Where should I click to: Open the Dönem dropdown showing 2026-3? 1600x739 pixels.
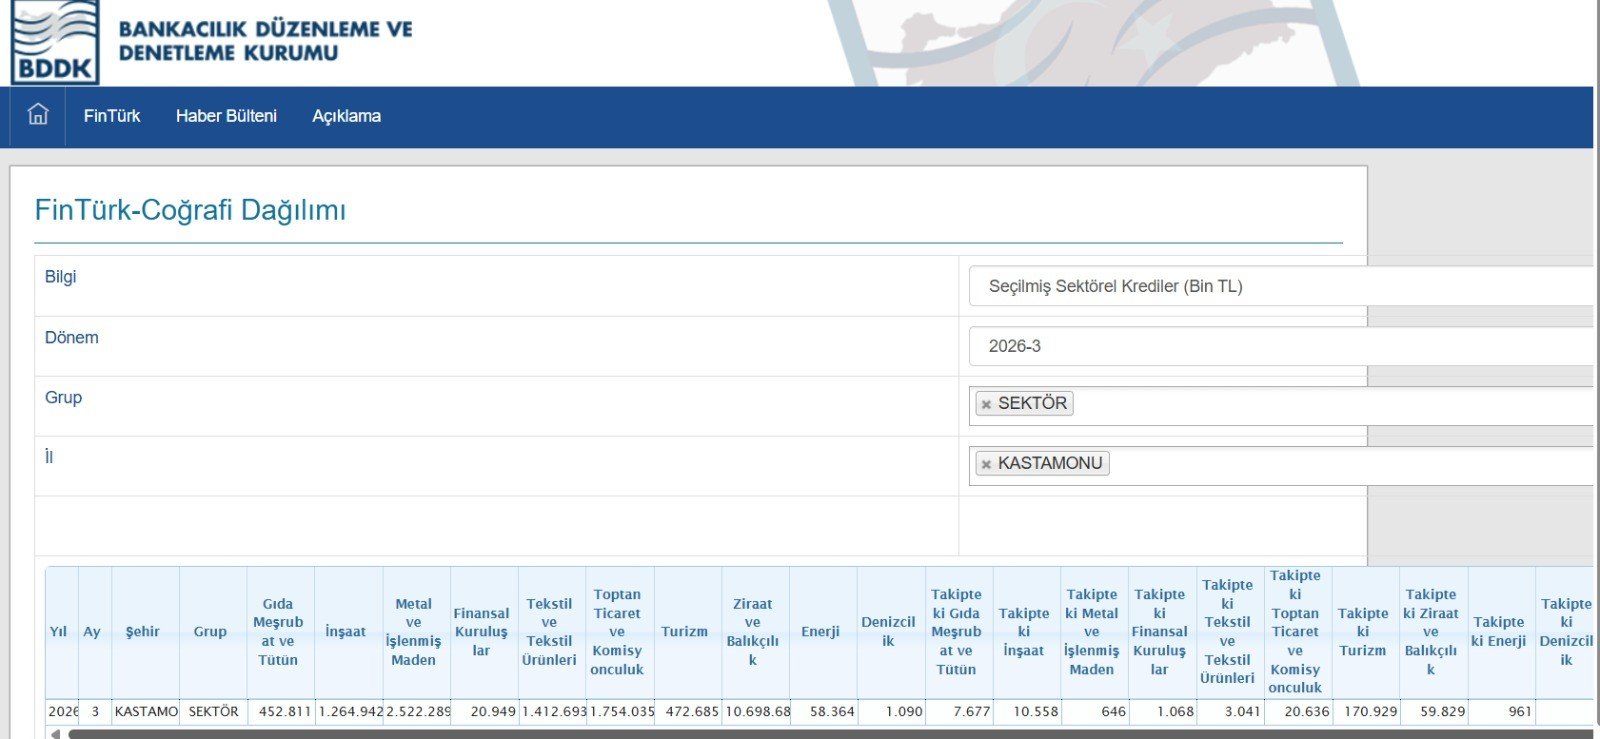(x=1281, y=346)
